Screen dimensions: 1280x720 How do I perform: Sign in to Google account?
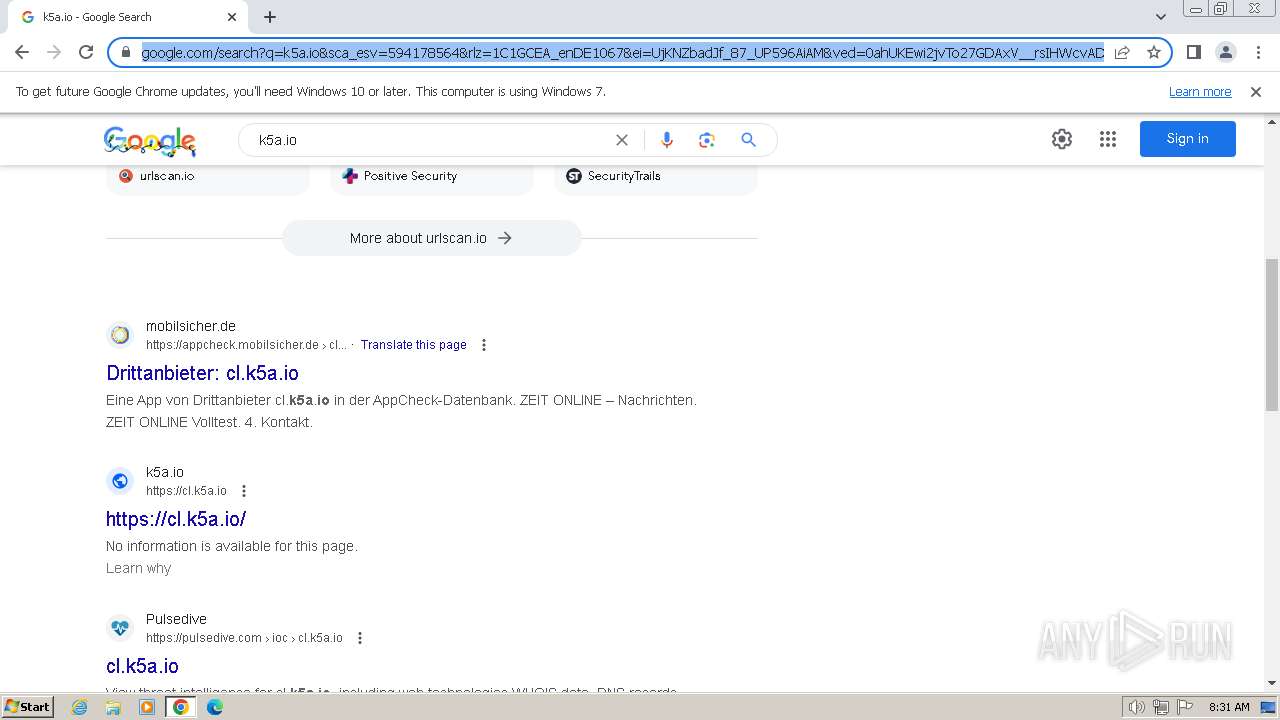point(1188,139)
